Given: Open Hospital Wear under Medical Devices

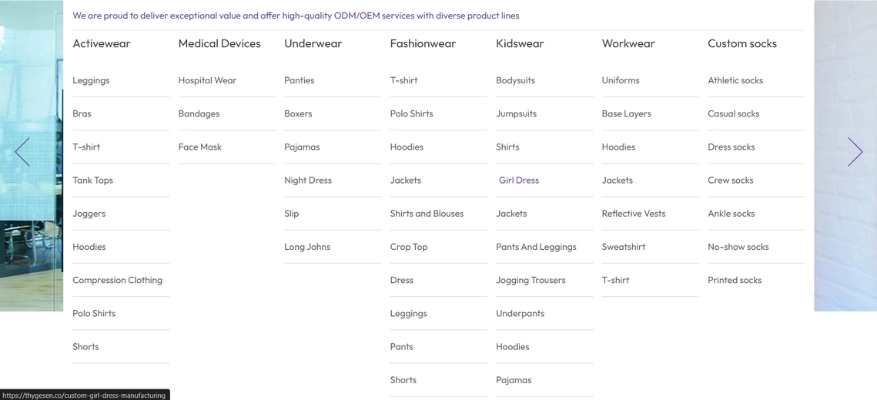Looking at the screenshot, I should click(207, 80).
